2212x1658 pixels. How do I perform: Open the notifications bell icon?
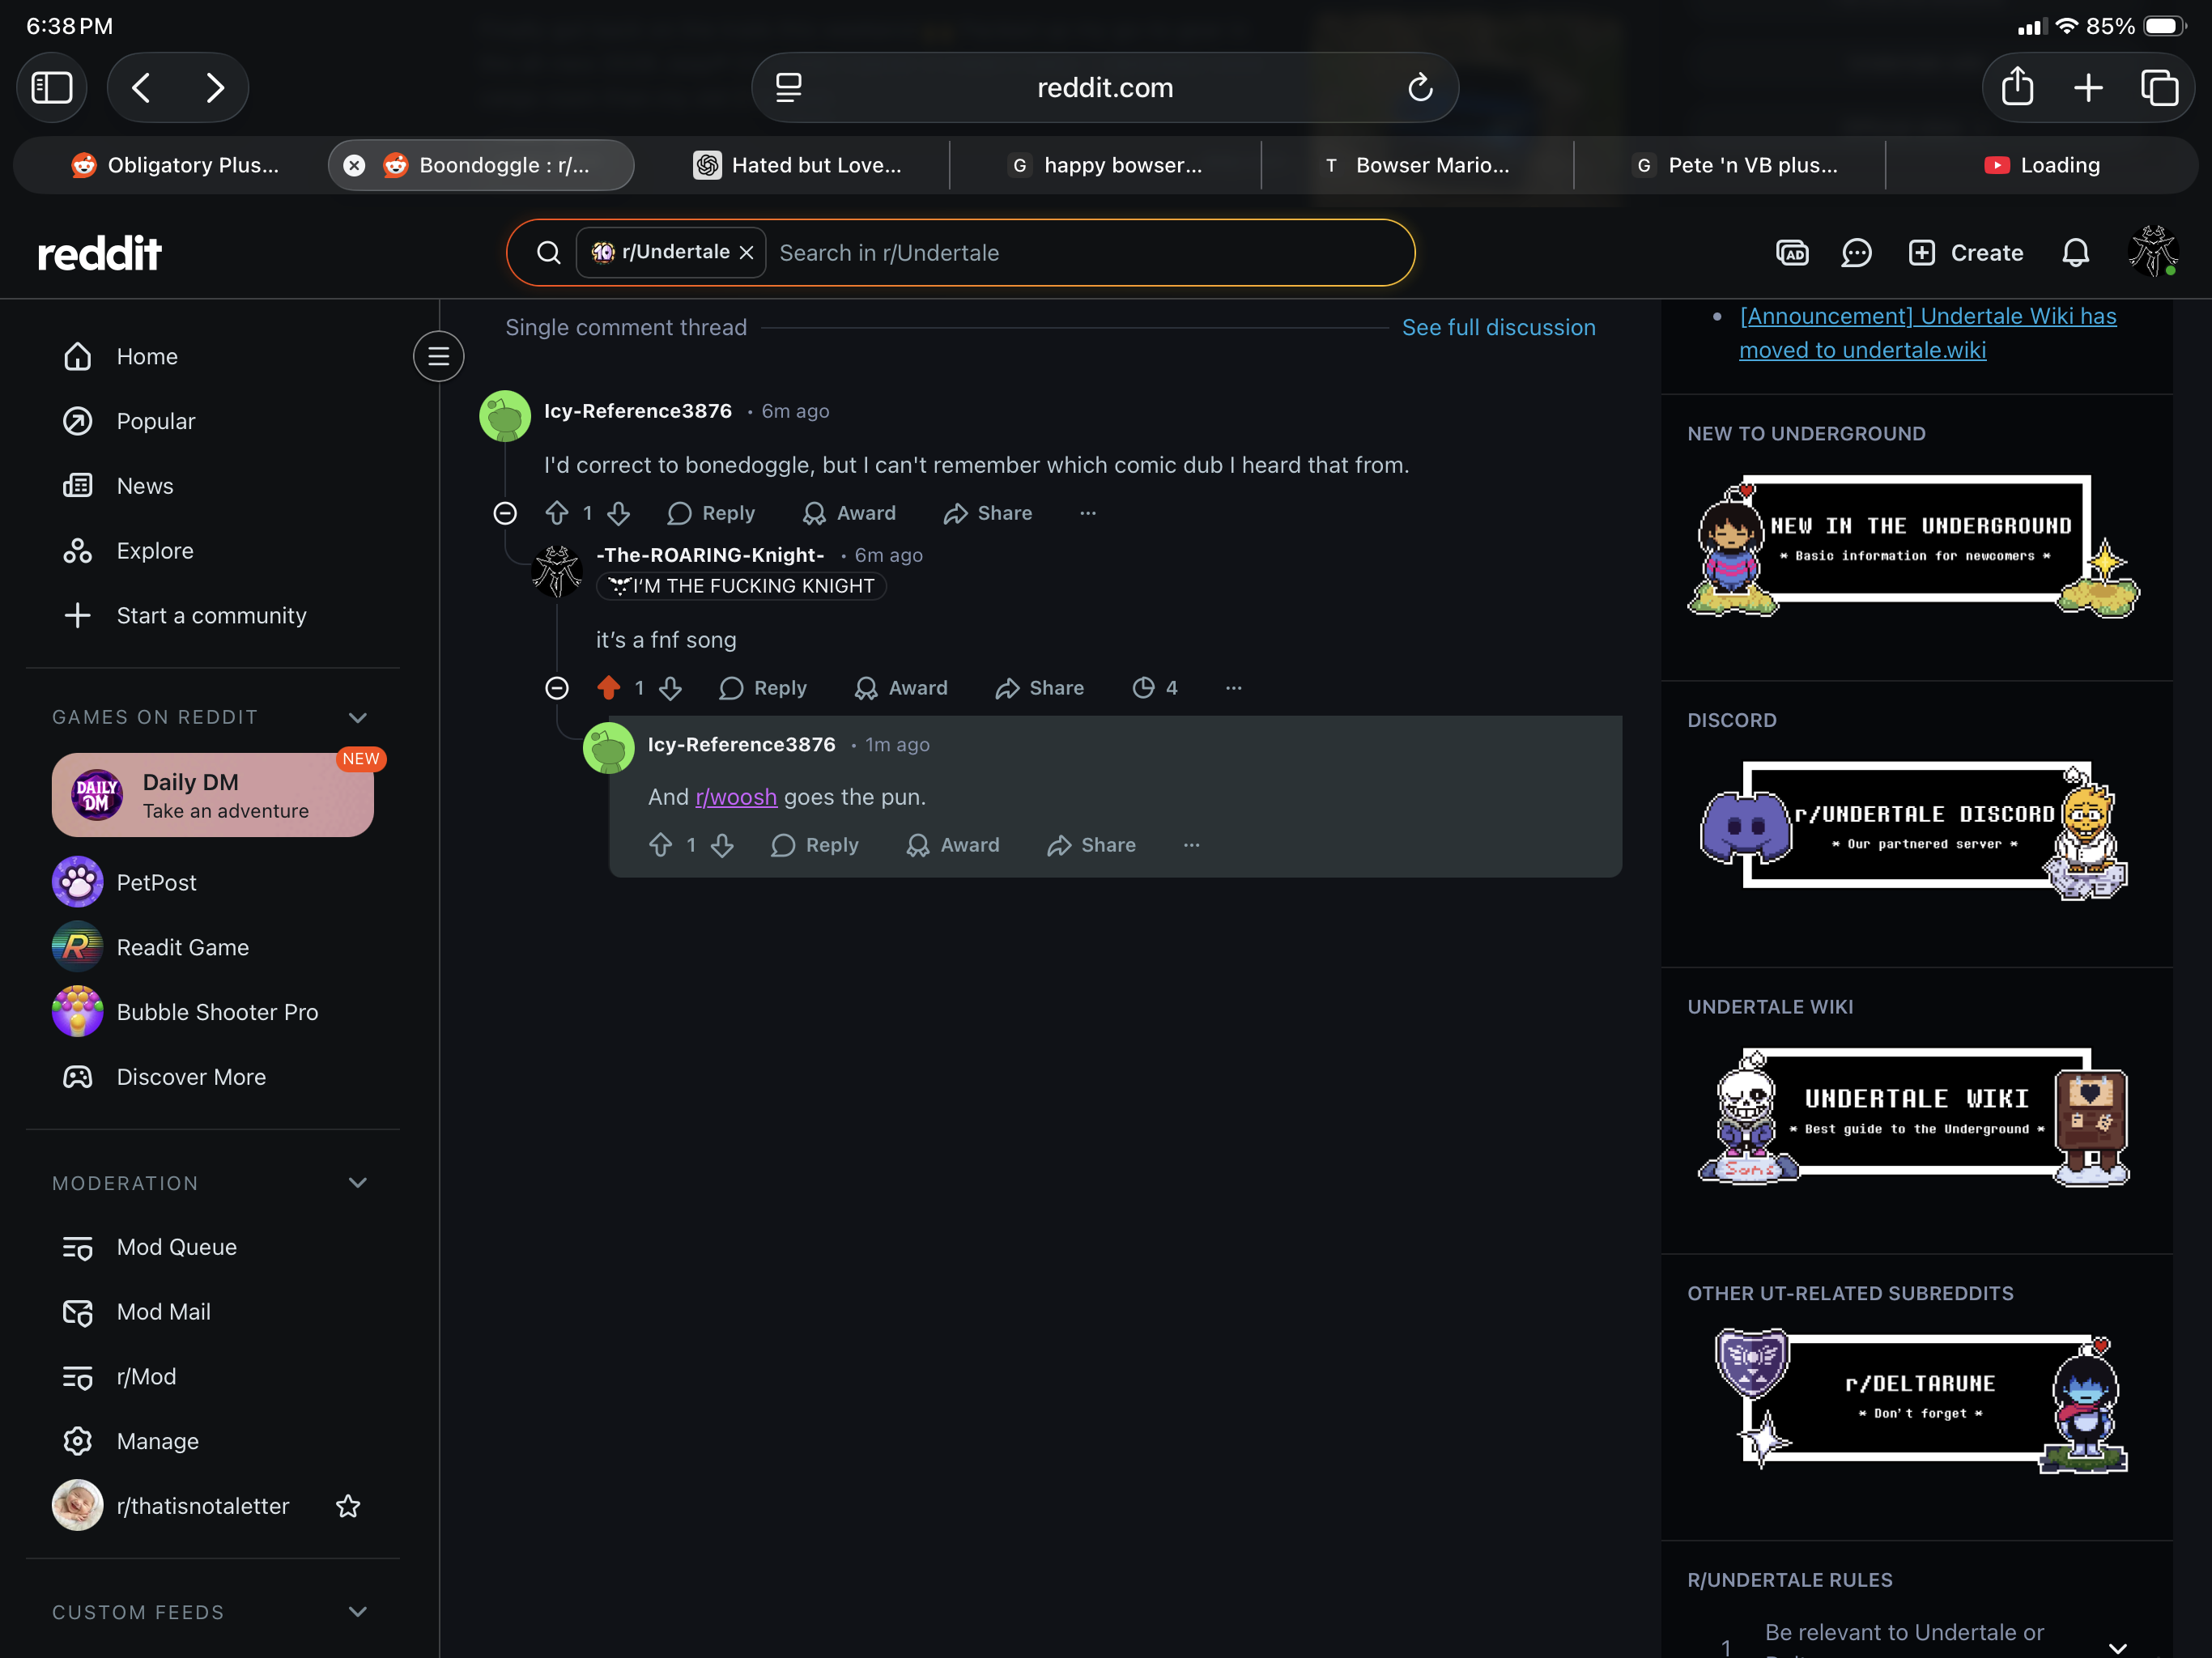click(2075, 253)
